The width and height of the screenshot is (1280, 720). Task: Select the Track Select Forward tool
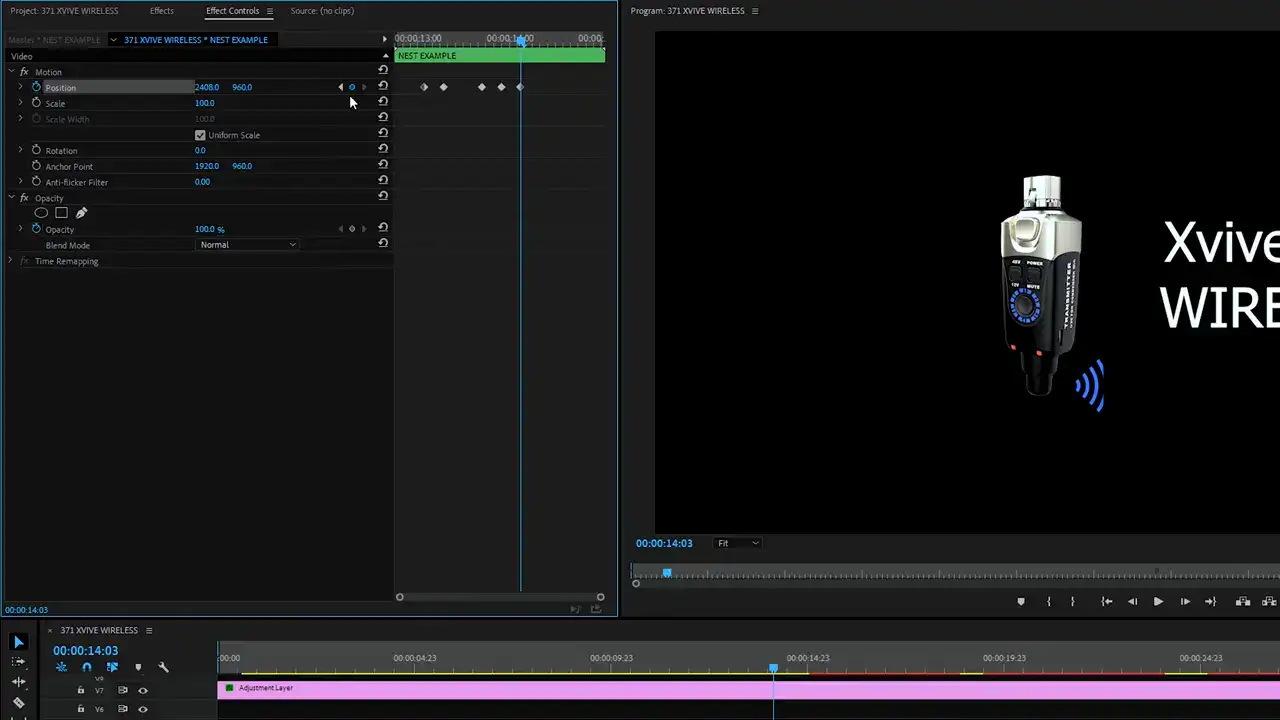pyautogui.click(x=19, y=662)
